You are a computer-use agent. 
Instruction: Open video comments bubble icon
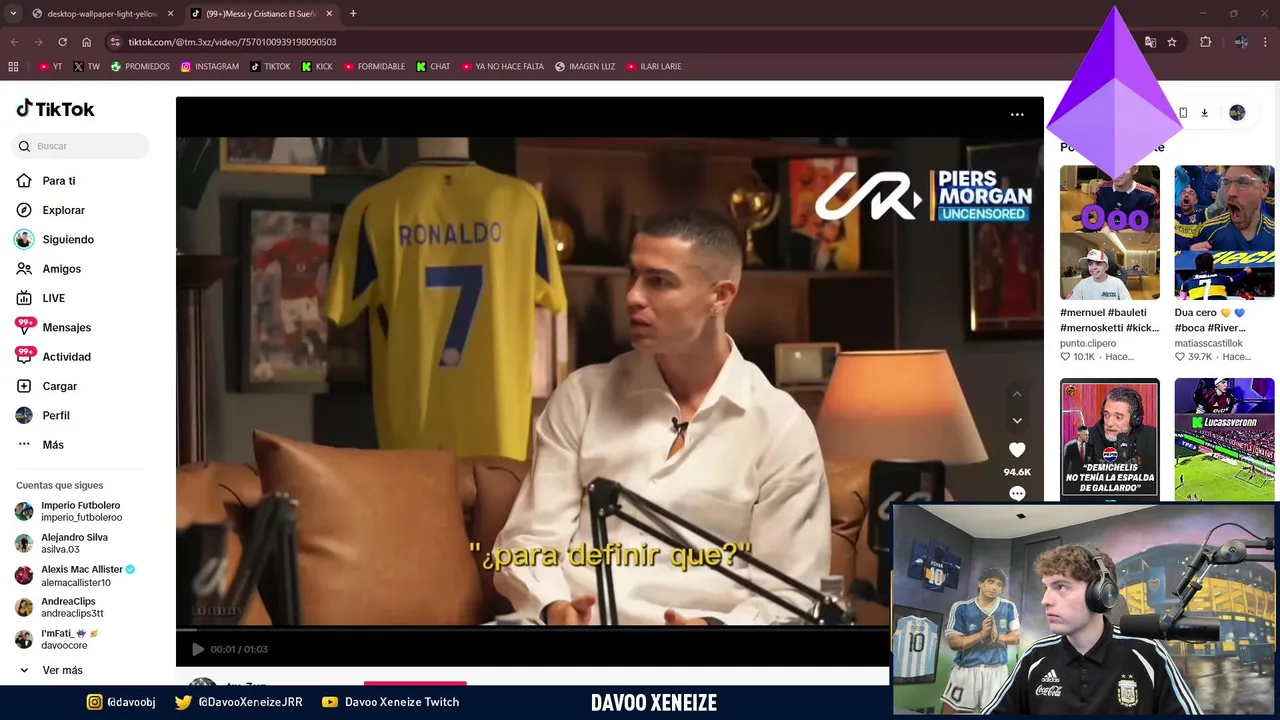[1017, 493]
